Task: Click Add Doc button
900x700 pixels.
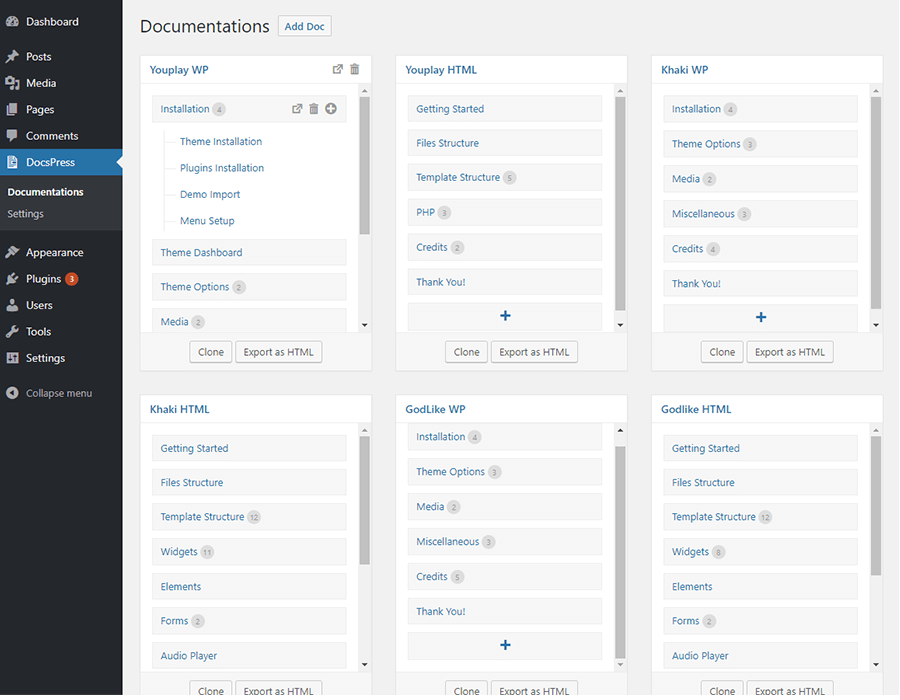Action: click(305, 26)
